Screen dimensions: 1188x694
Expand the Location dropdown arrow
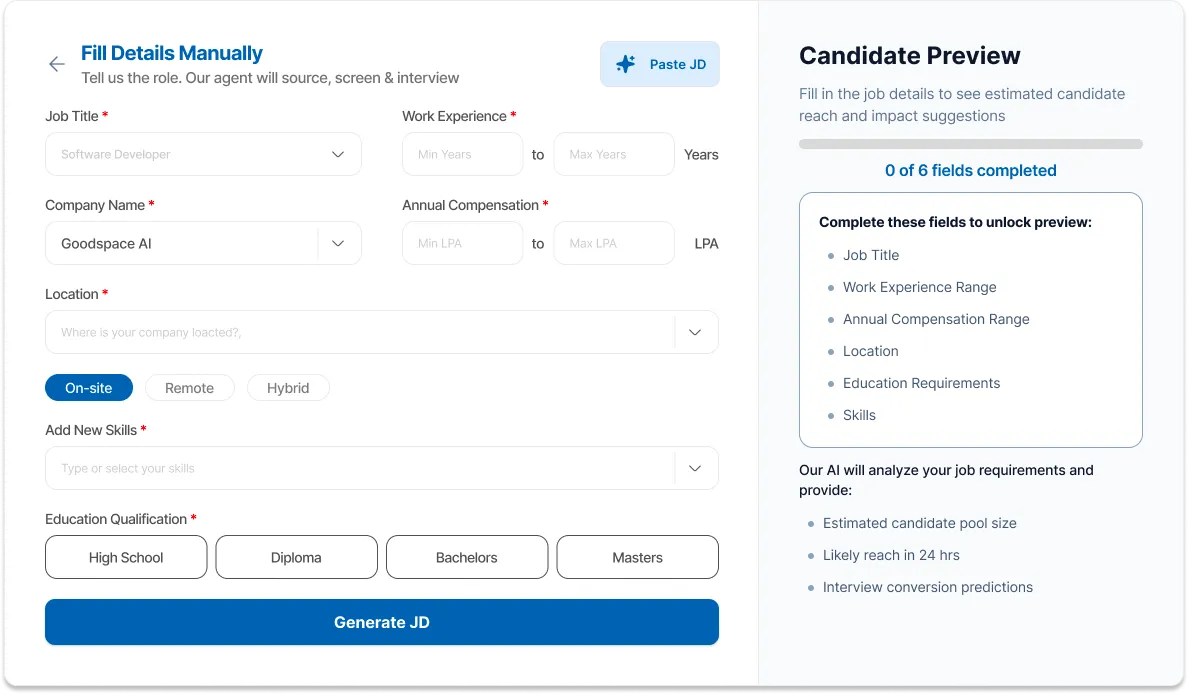(695, 333)
